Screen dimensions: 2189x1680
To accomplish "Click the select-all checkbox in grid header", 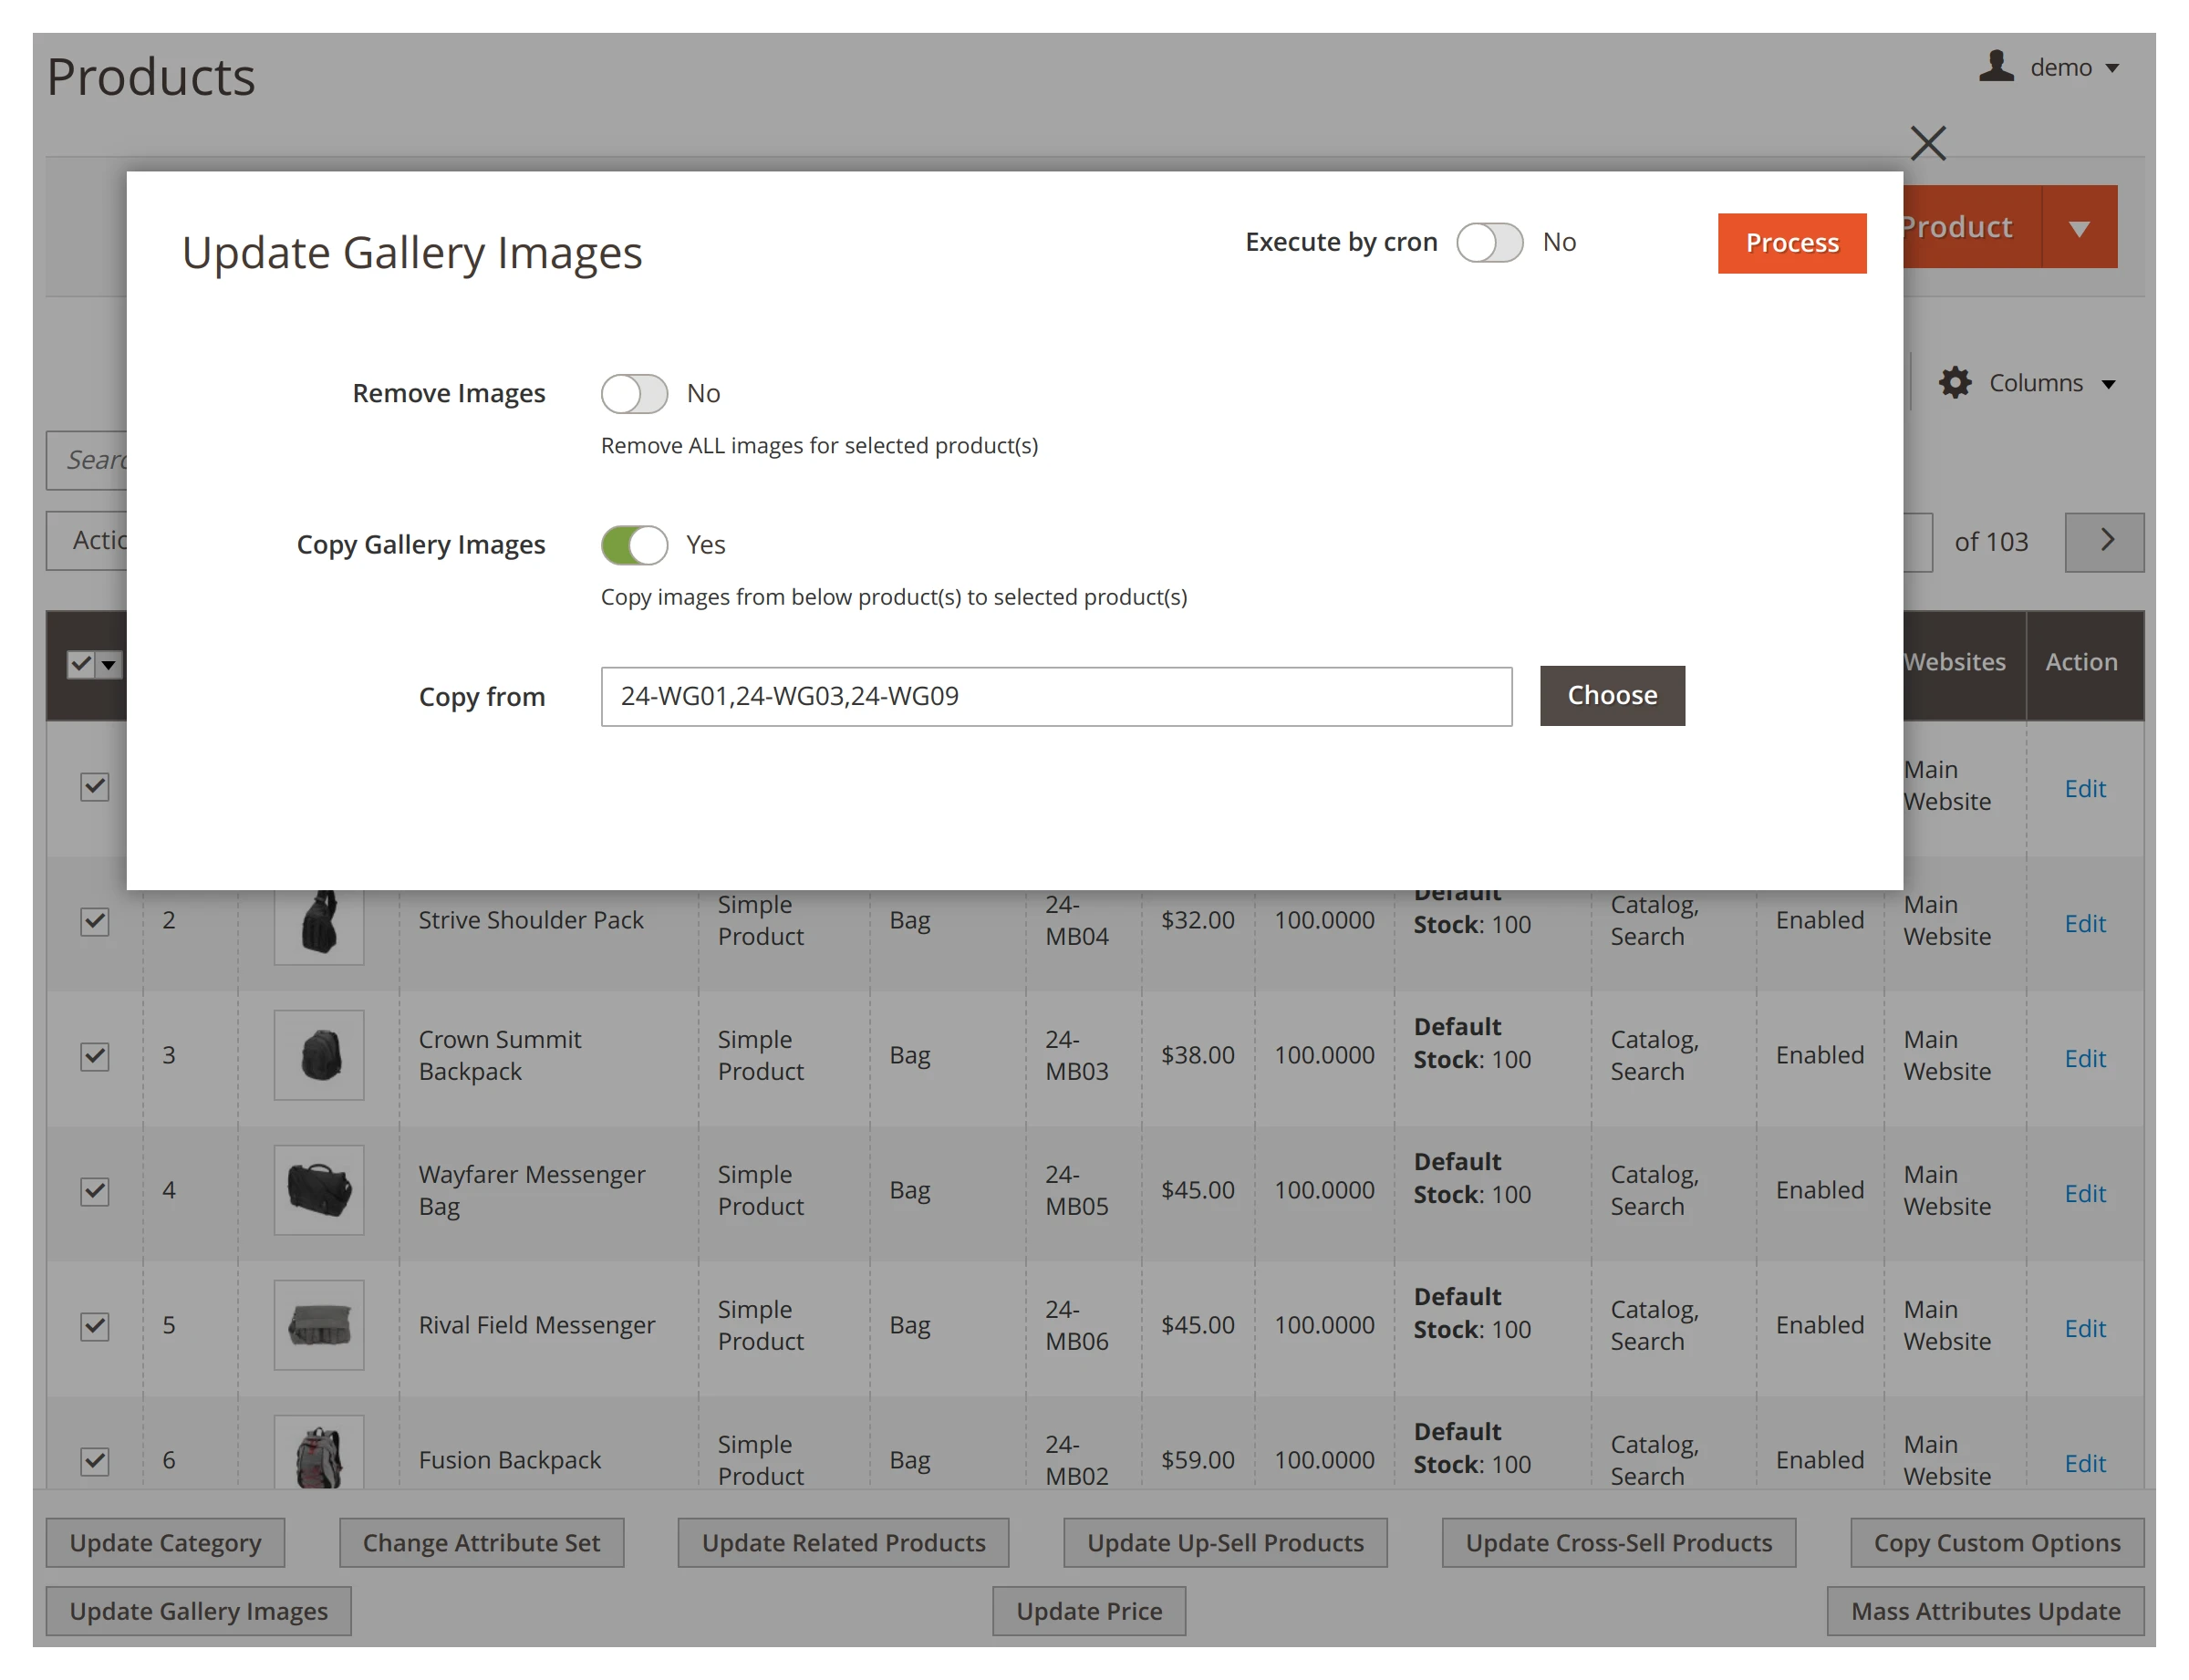I will click(x=81, y=663).
